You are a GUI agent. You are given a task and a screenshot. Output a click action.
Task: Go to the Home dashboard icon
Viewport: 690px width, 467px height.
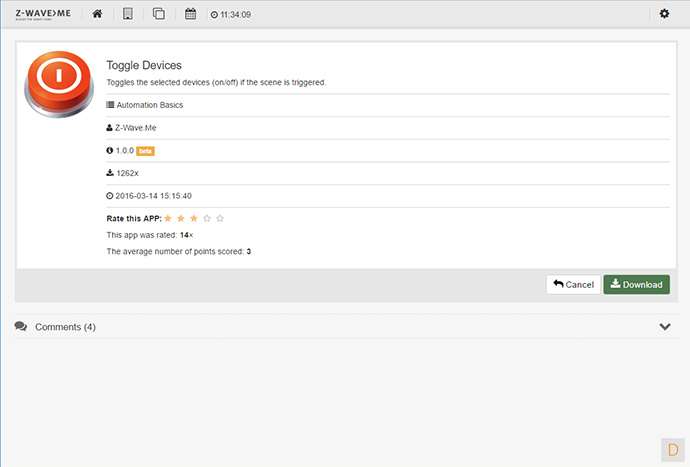coord(97,14)
